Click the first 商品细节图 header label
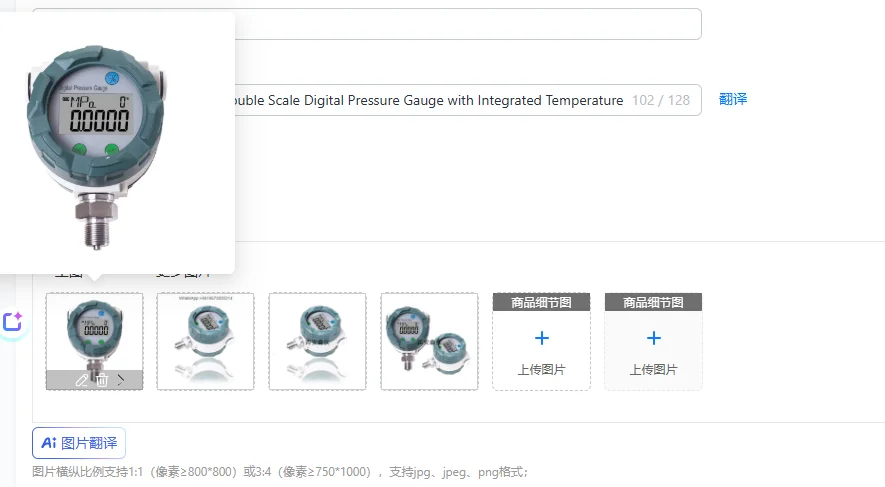The image size is (885, 487). point(542,302)
